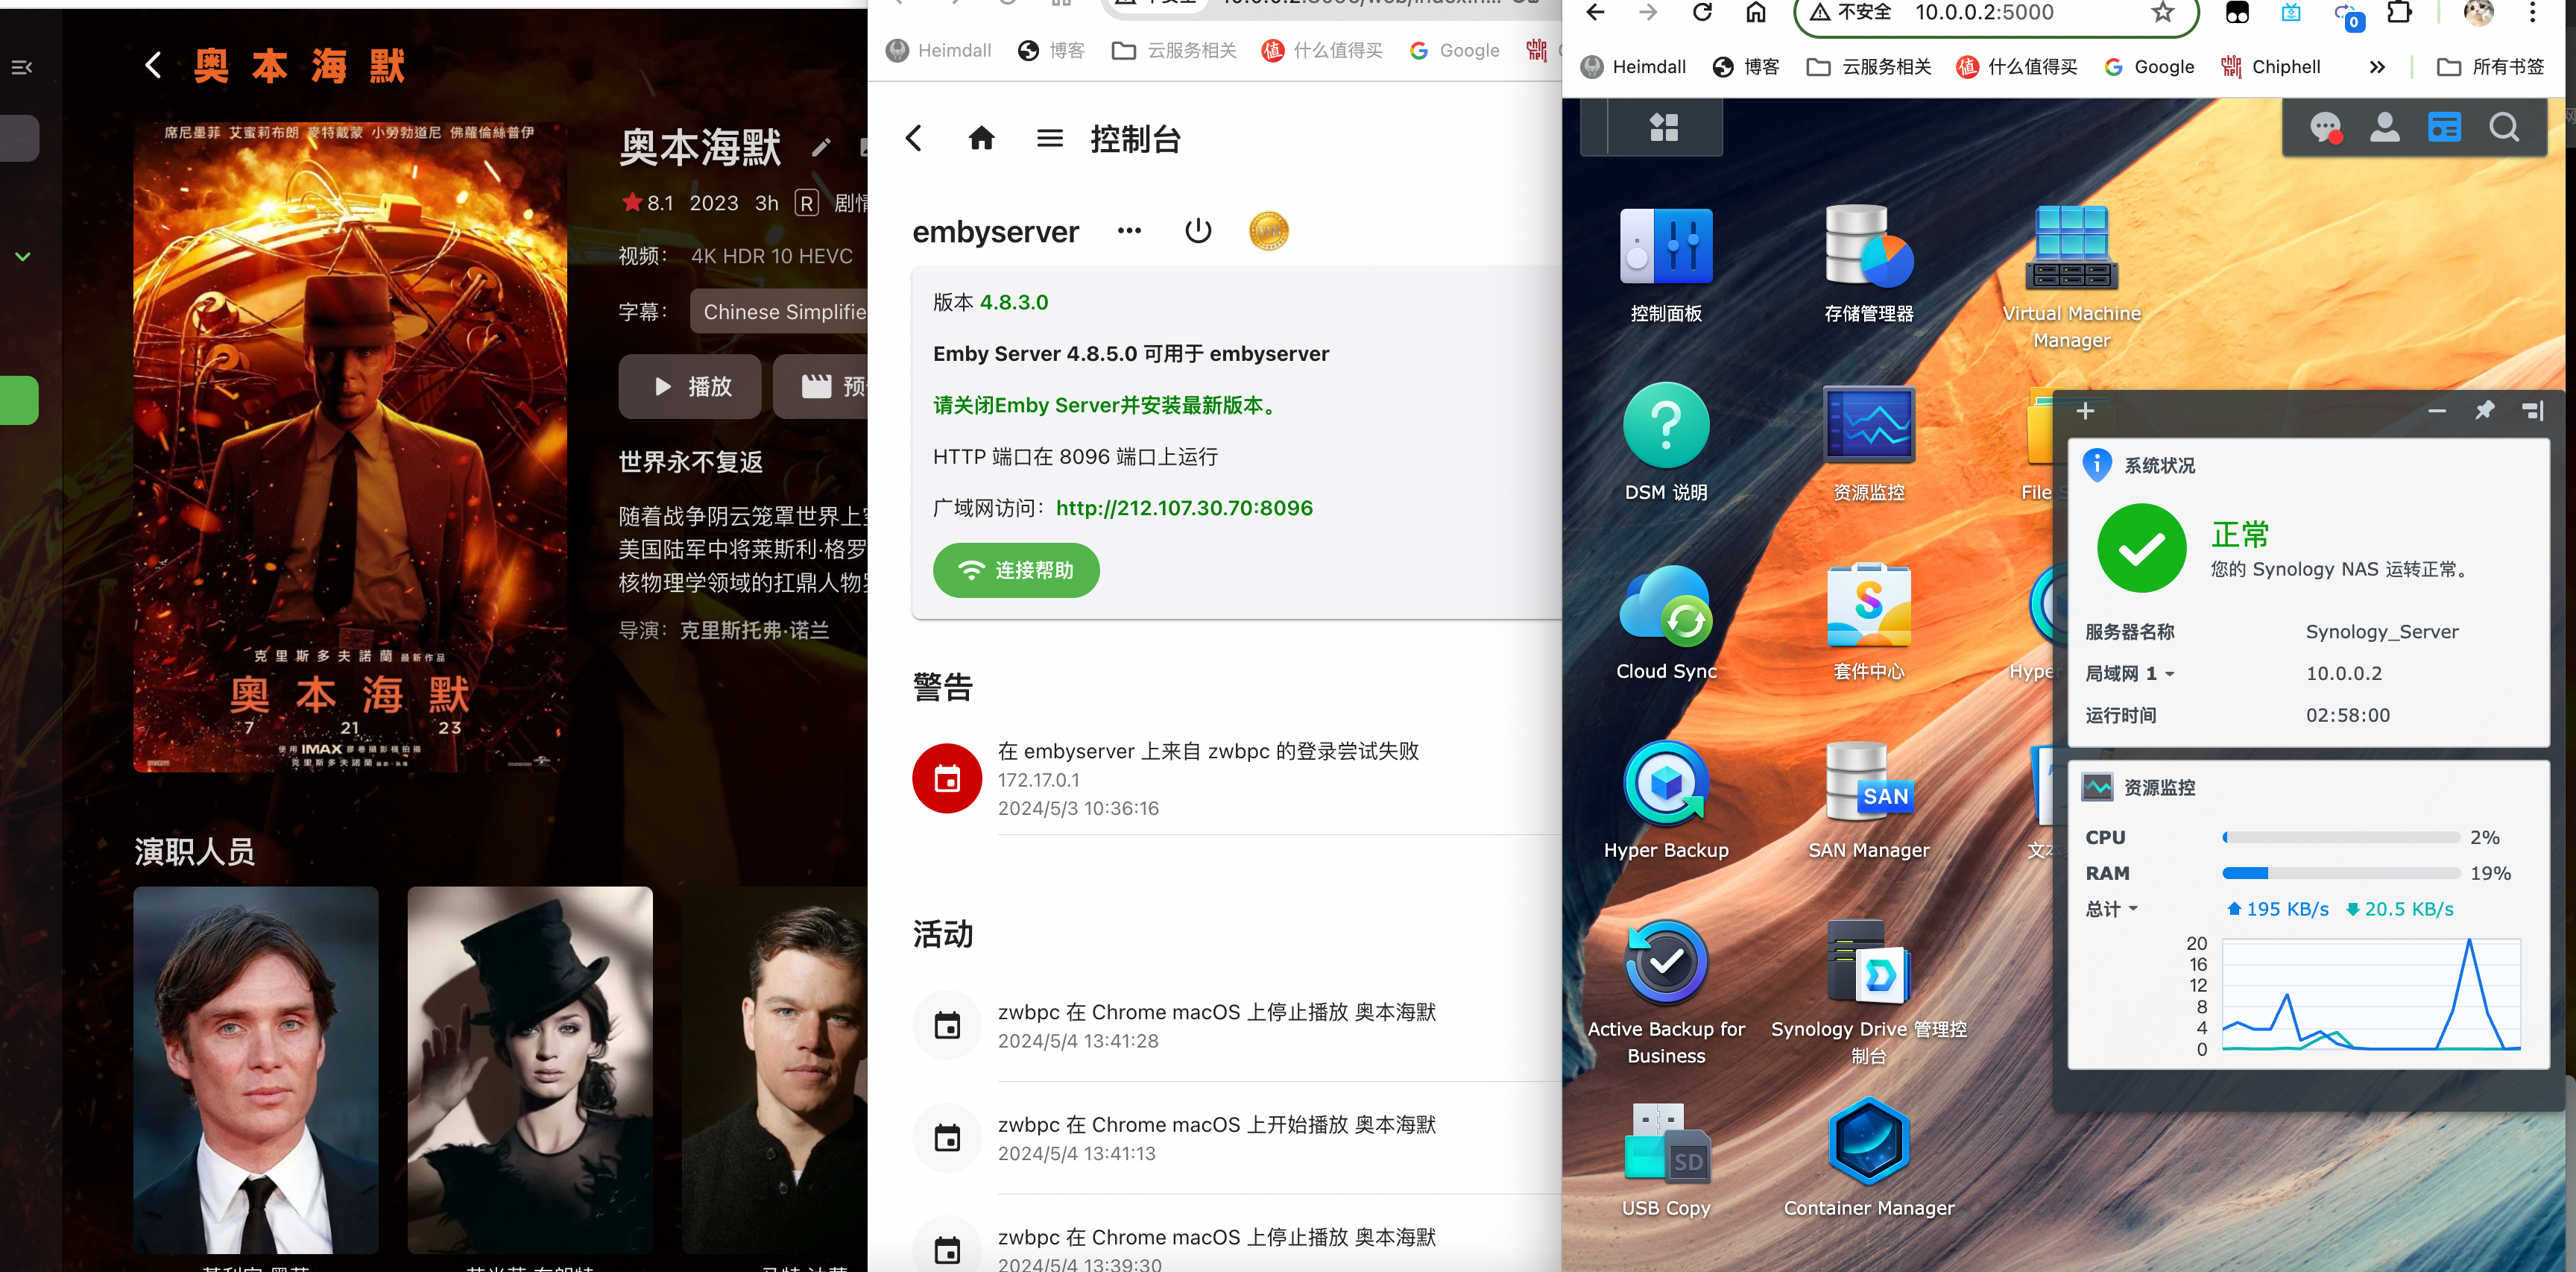Image resolution: width=2576 pixels, height=1272 pixels.
Task: Open the Chrome extensions puzzle icon
Action: point(2399,12)
